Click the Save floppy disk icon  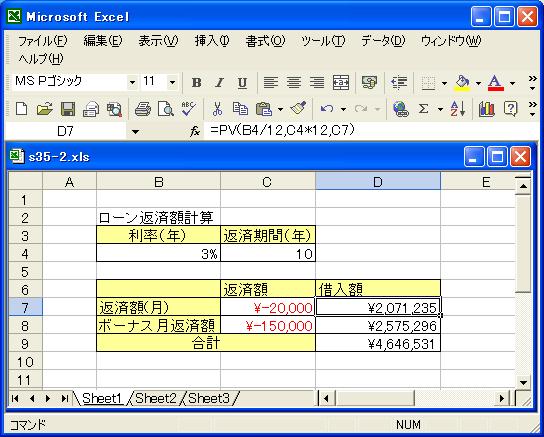tap(68, 109)
